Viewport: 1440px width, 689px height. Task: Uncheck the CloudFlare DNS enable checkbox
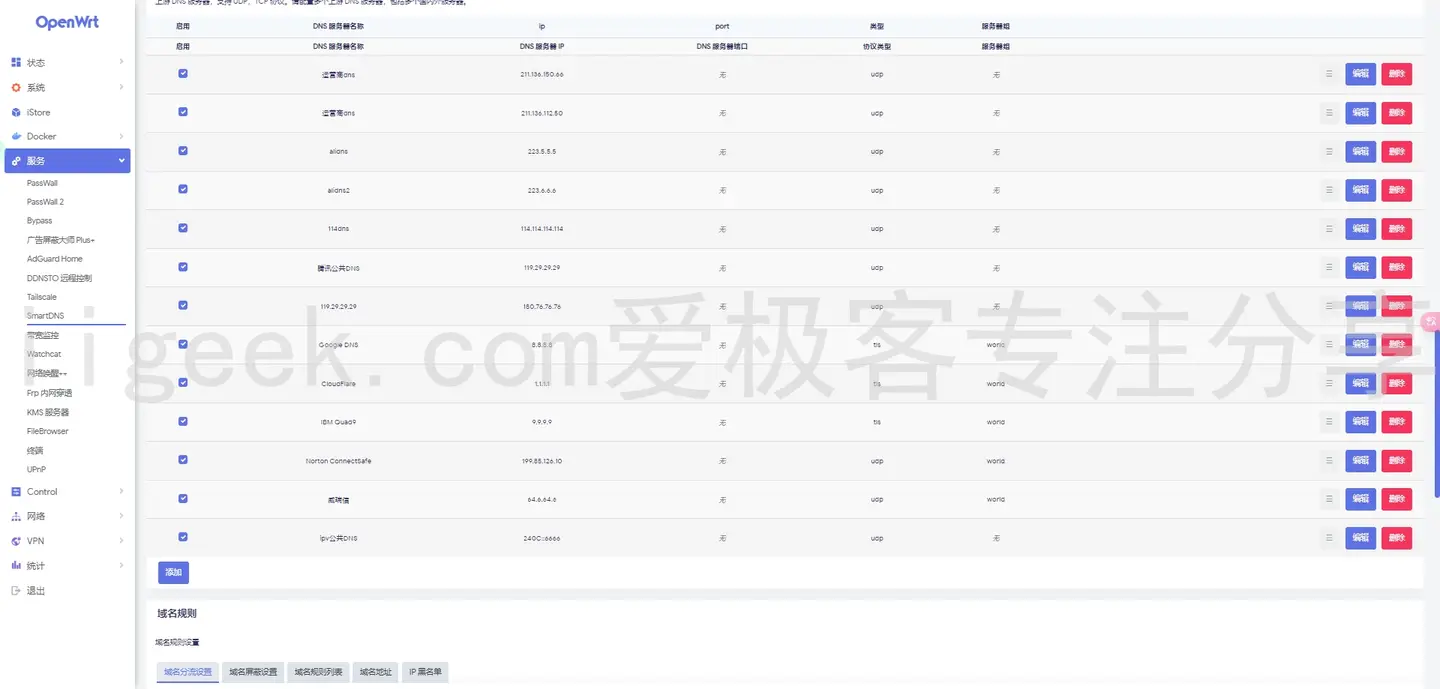(183, 382)
